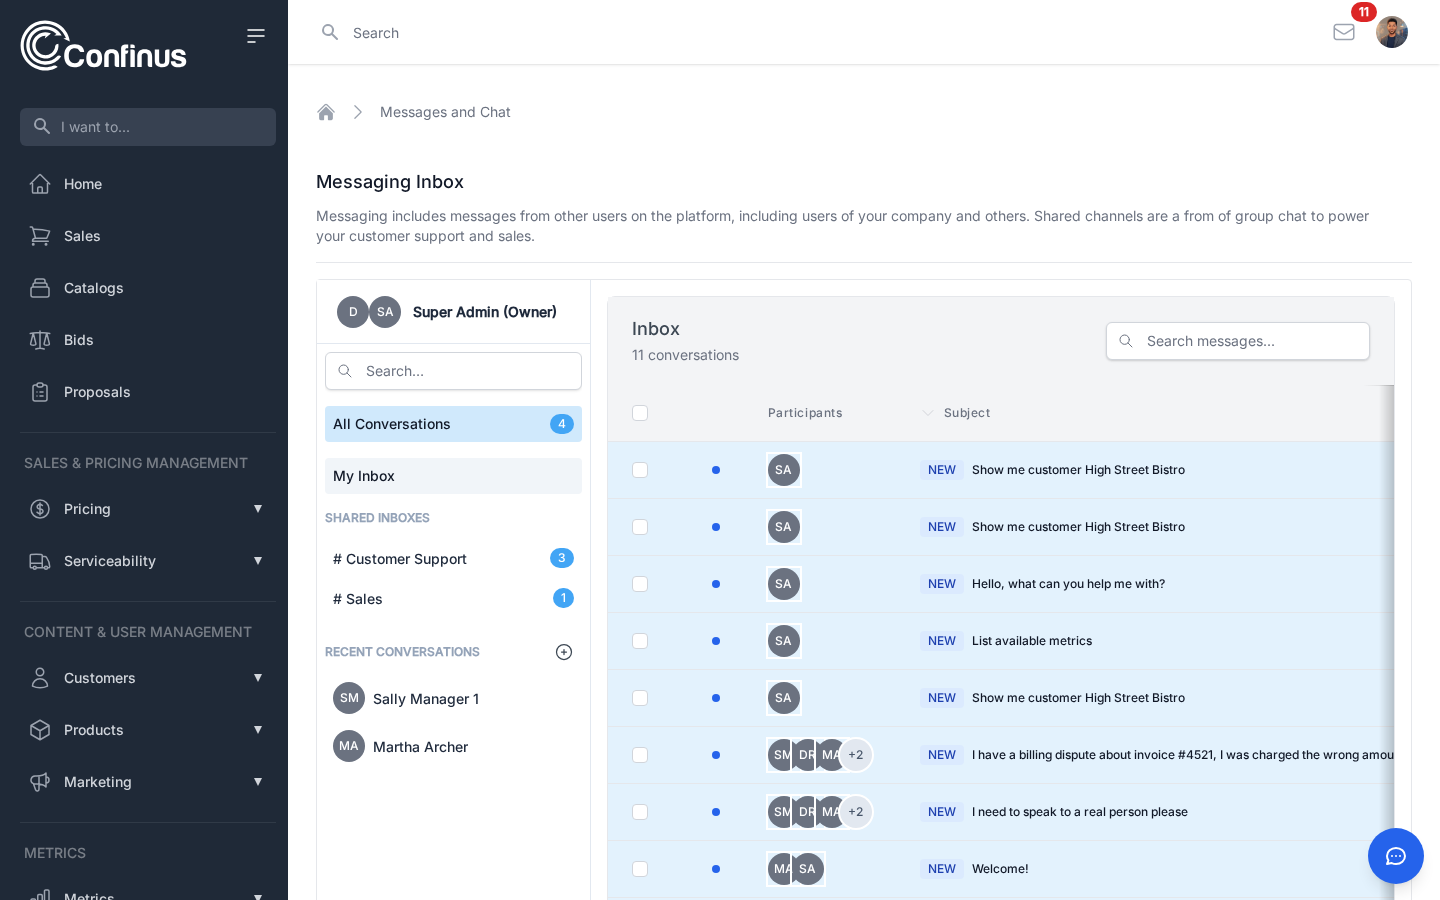Open the chat widget in bottom right corner
The image size is (1440, 900).
[1396, 856]
